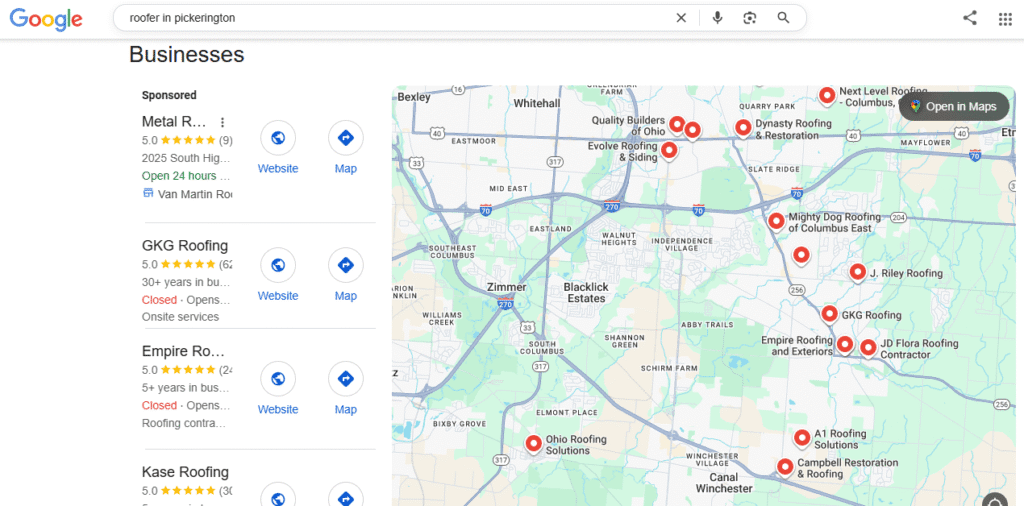Screen dimensions: 1024x506
Task: Click into the search query input field
Action: coord(400,18)
